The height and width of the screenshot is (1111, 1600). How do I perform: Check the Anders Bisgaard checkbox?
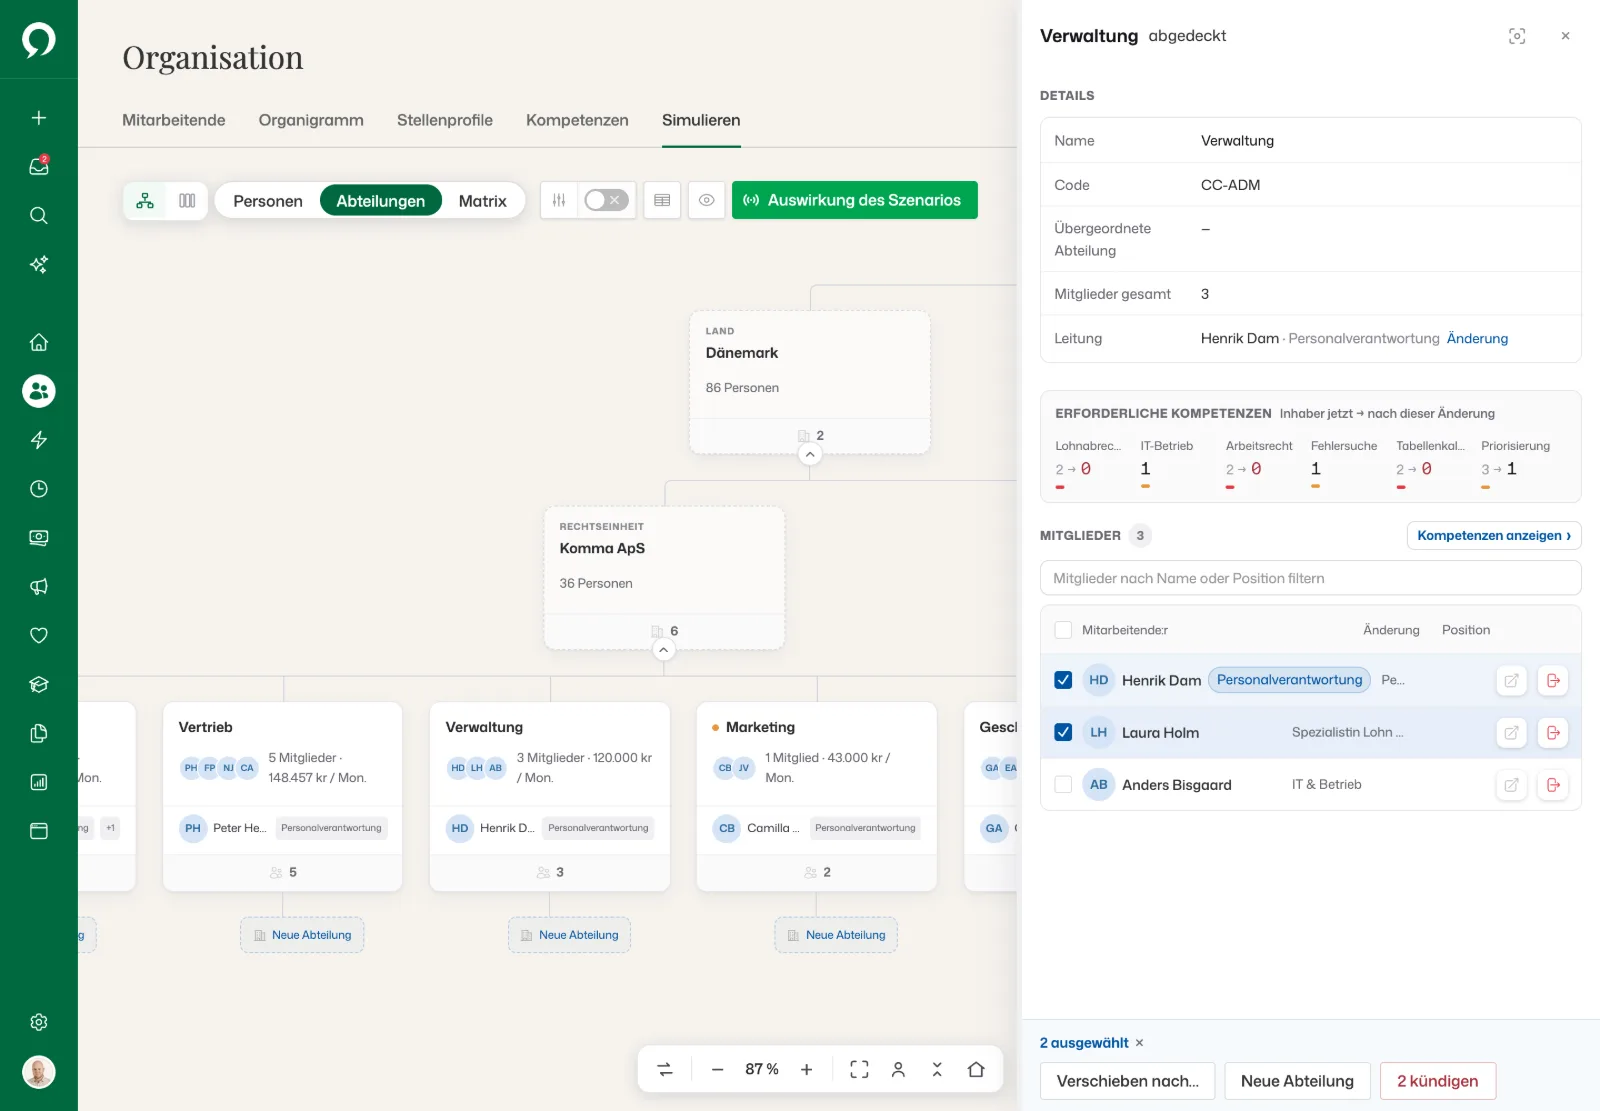[1063, 785]
